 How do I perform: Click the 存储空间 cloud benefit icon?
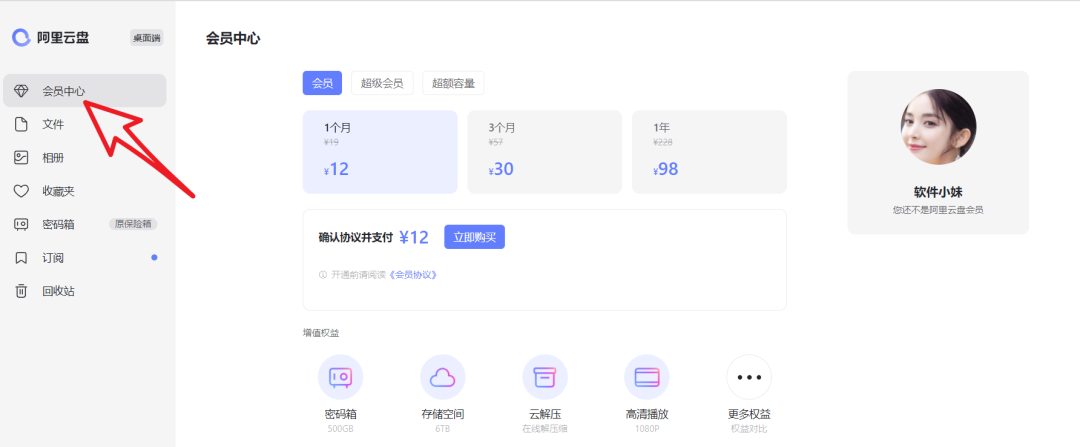pyautogui.click(x=443, y=377)
